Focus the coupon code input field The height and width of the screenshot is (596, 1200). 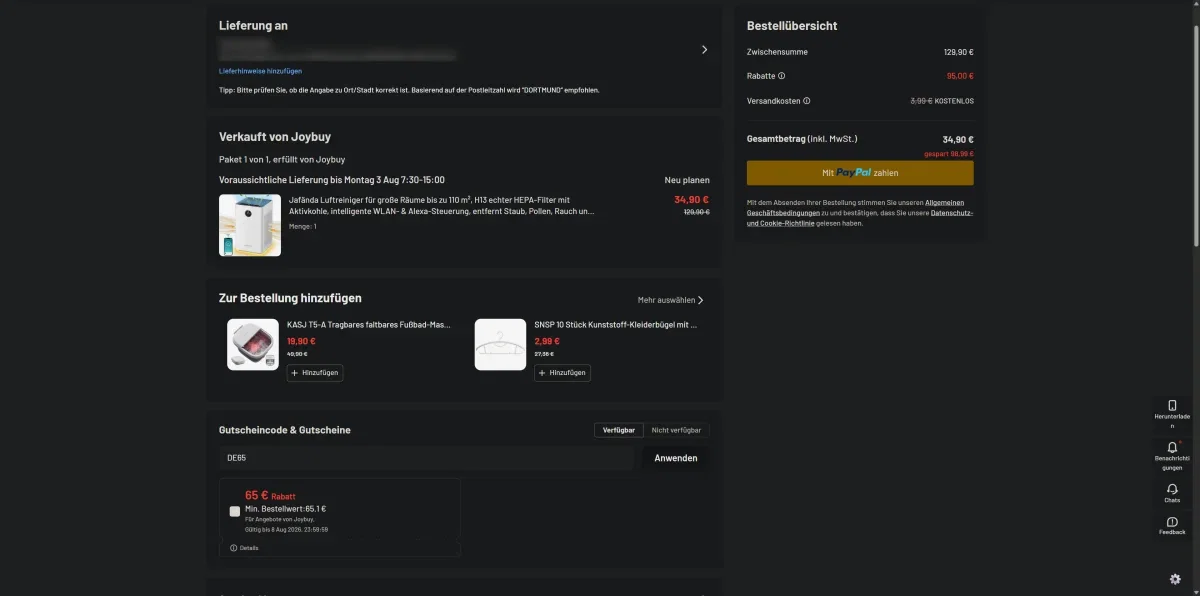pyautogui.click(x=426, y=458)
